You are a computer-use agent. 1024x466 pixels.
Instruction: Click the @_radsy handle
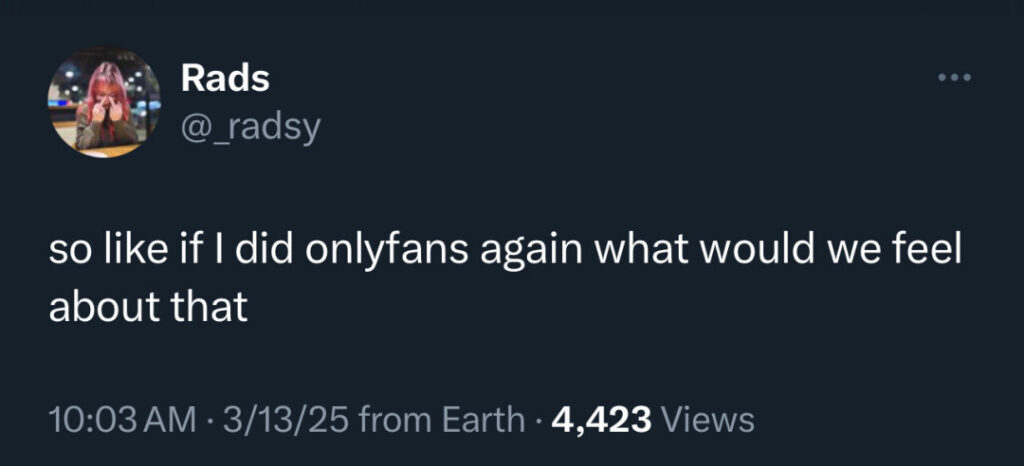point(250,127)
